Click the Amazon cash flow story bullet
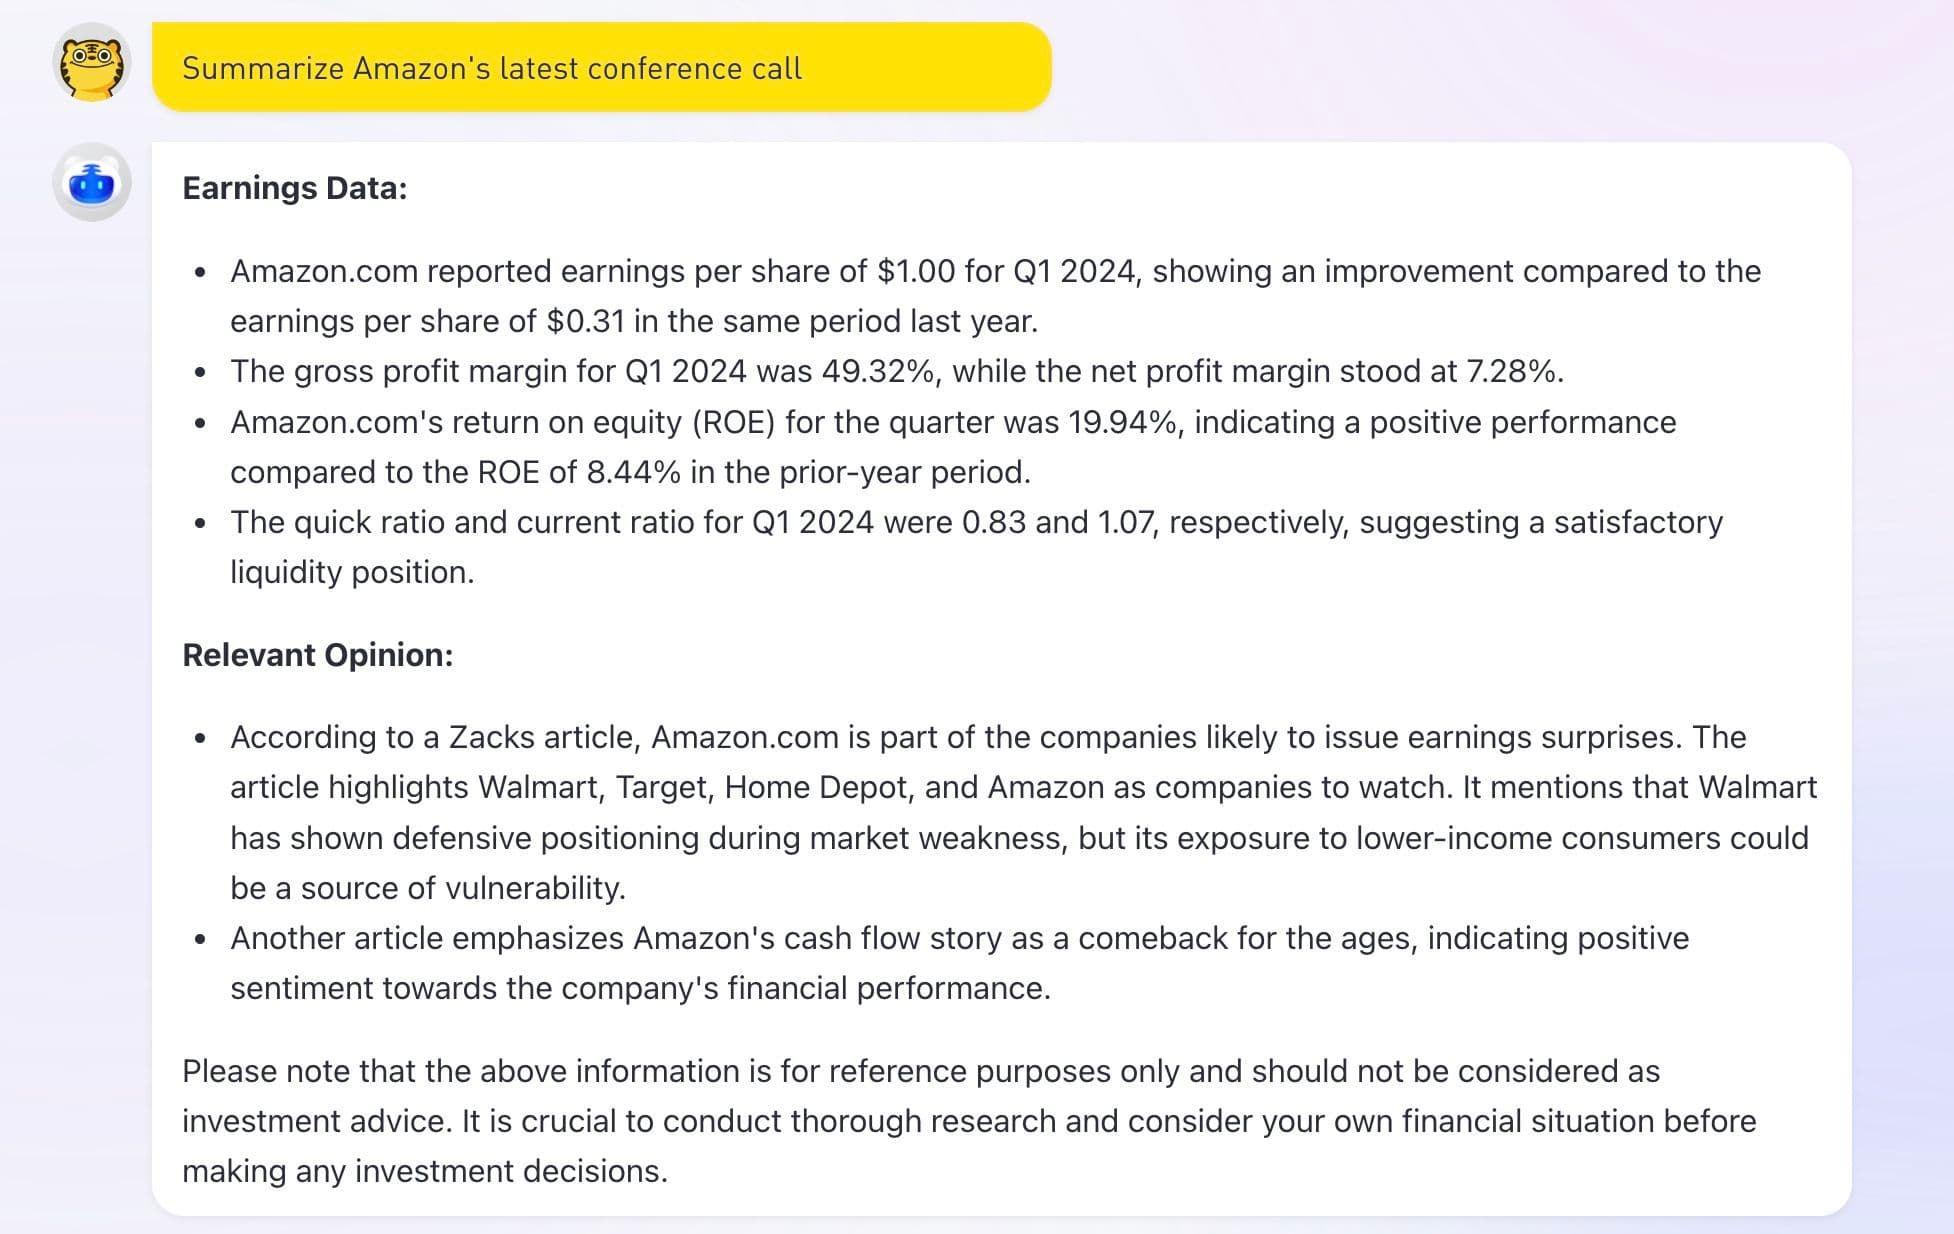The height and width of the screenshot is (1234, 1954). pos(959,939)
